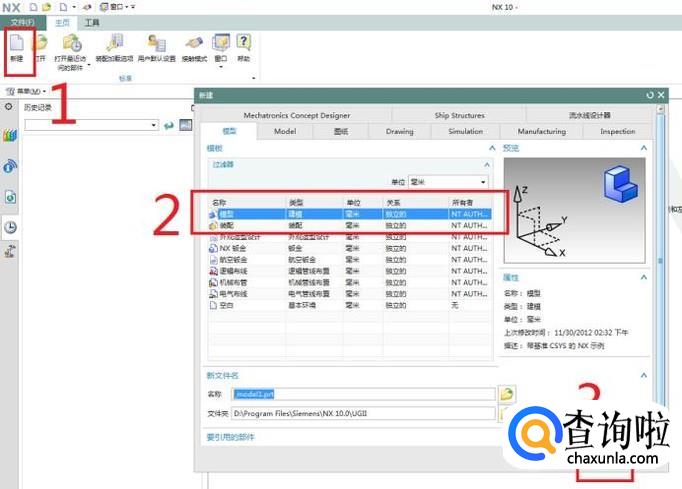Click the 机械布管 template icon
The height and width of the screenshot is (489, 682).
pos(213,283)
